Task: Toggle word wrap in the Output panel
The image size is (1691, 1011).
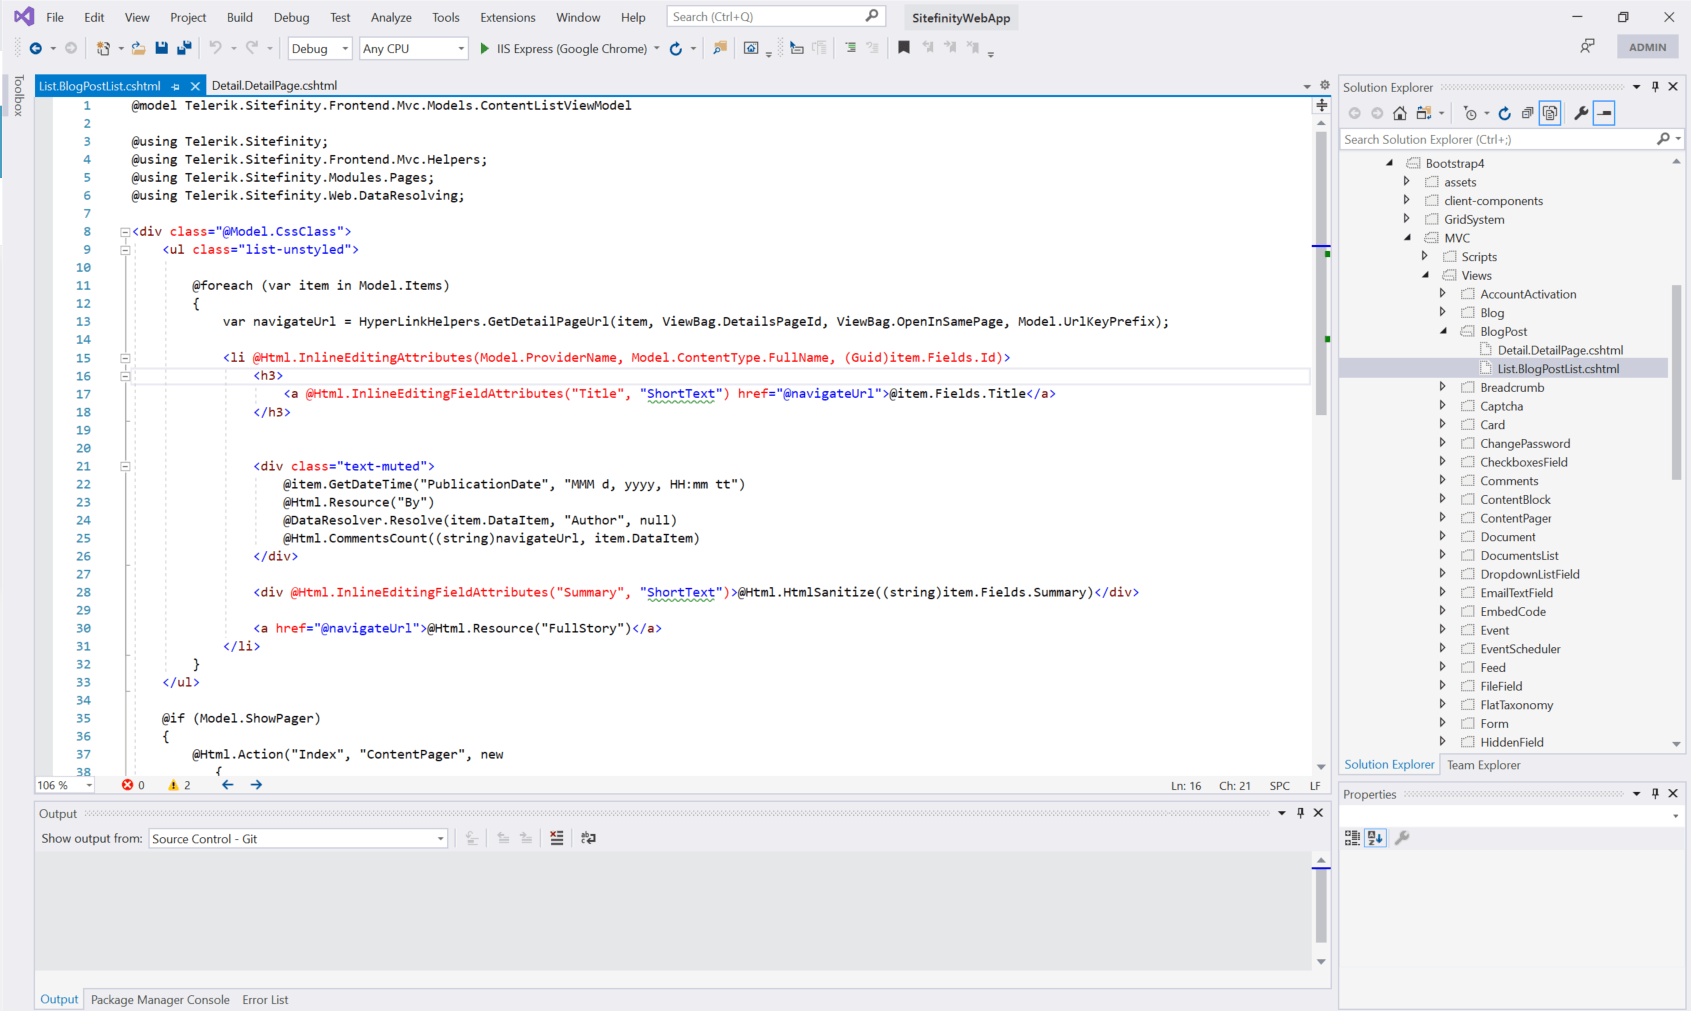Action: click(588, 838)
